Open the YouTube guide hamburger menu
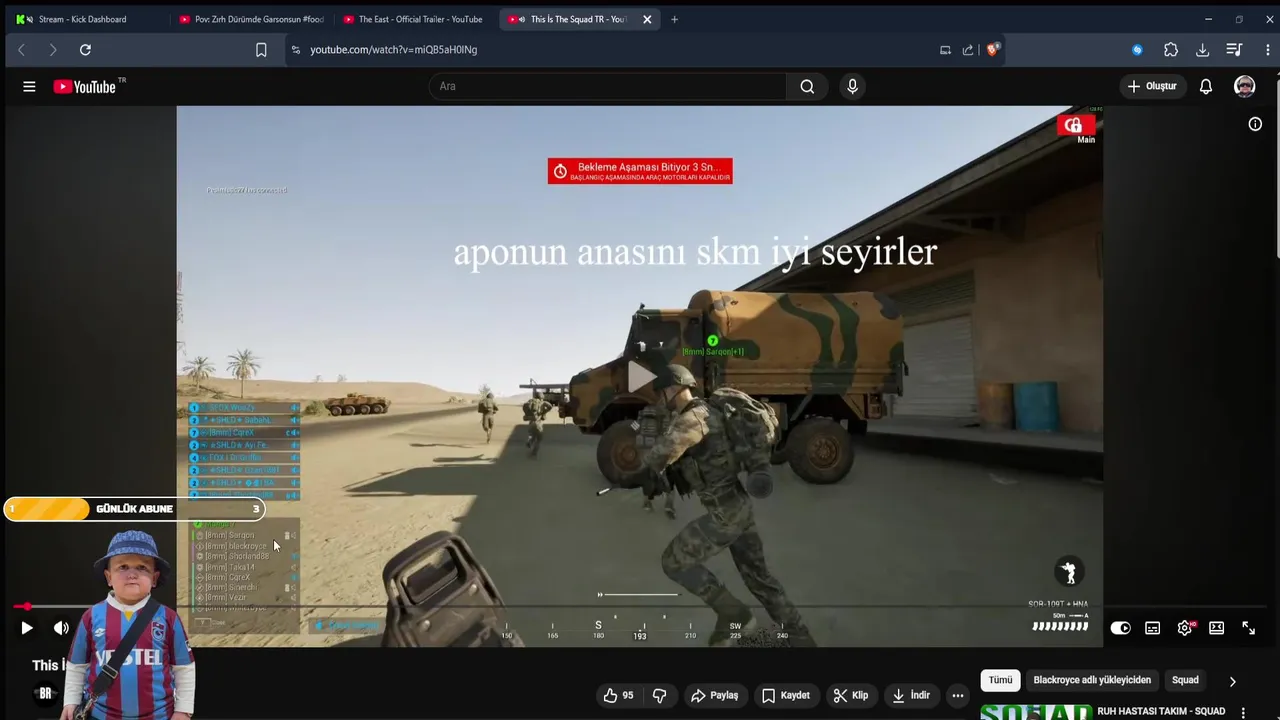 click(x=29, y=87)
